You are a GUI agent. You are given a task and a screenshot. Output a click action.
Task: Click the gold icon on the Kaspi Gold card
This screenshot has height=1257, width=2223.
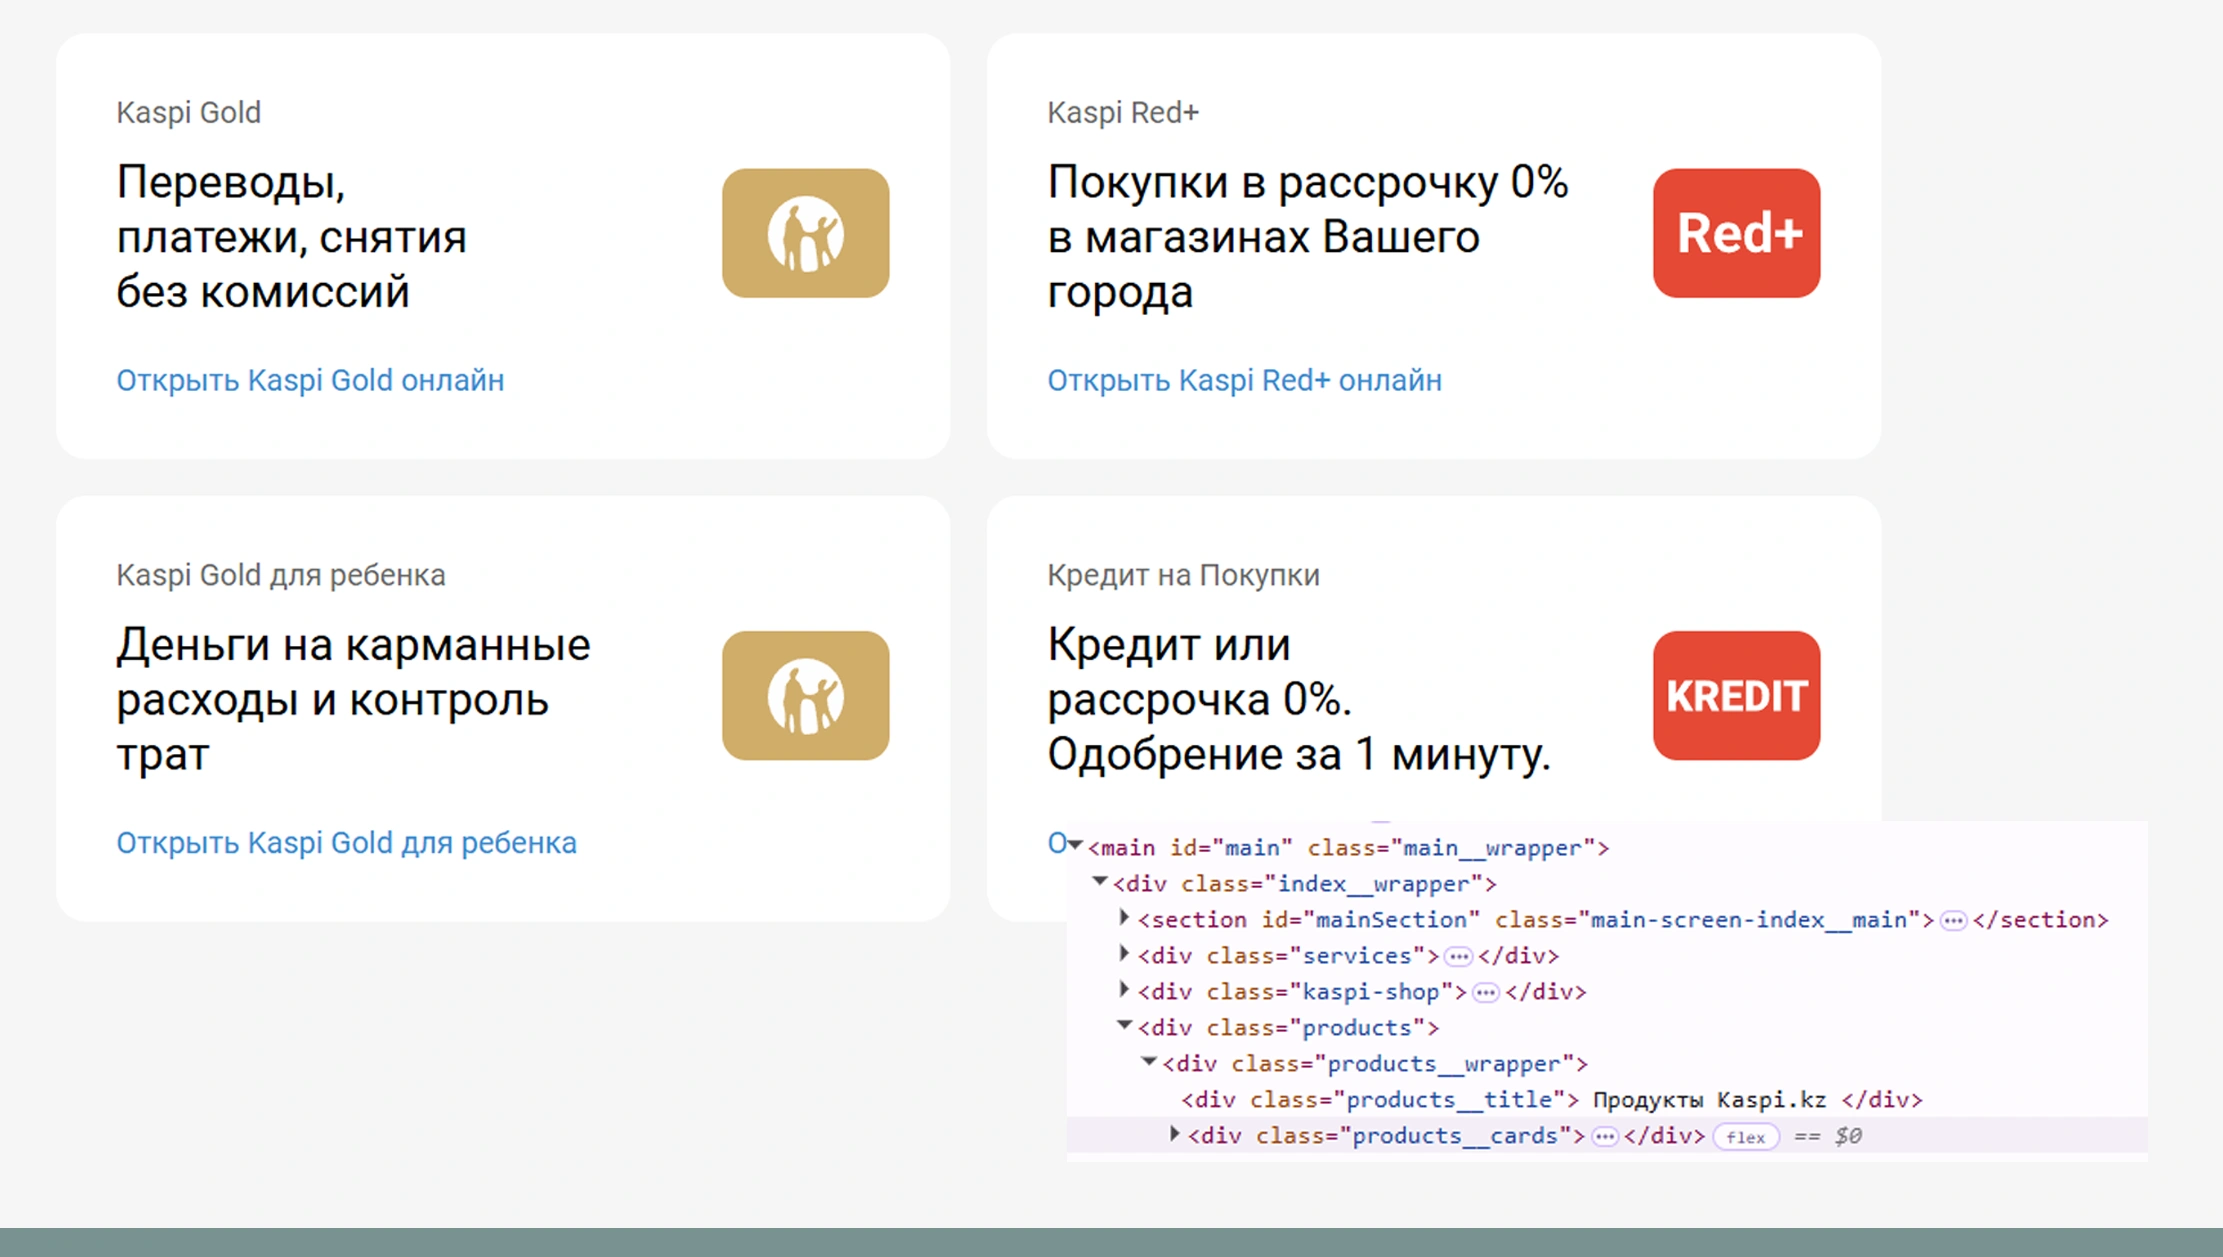coord(805,233)
